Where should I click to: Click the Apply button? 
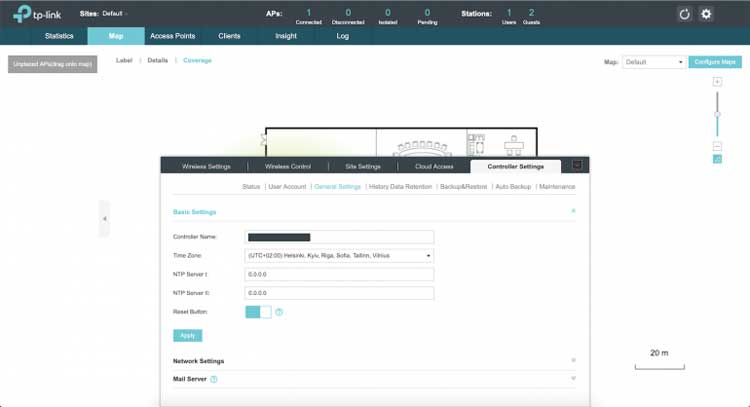pos(187,335)
